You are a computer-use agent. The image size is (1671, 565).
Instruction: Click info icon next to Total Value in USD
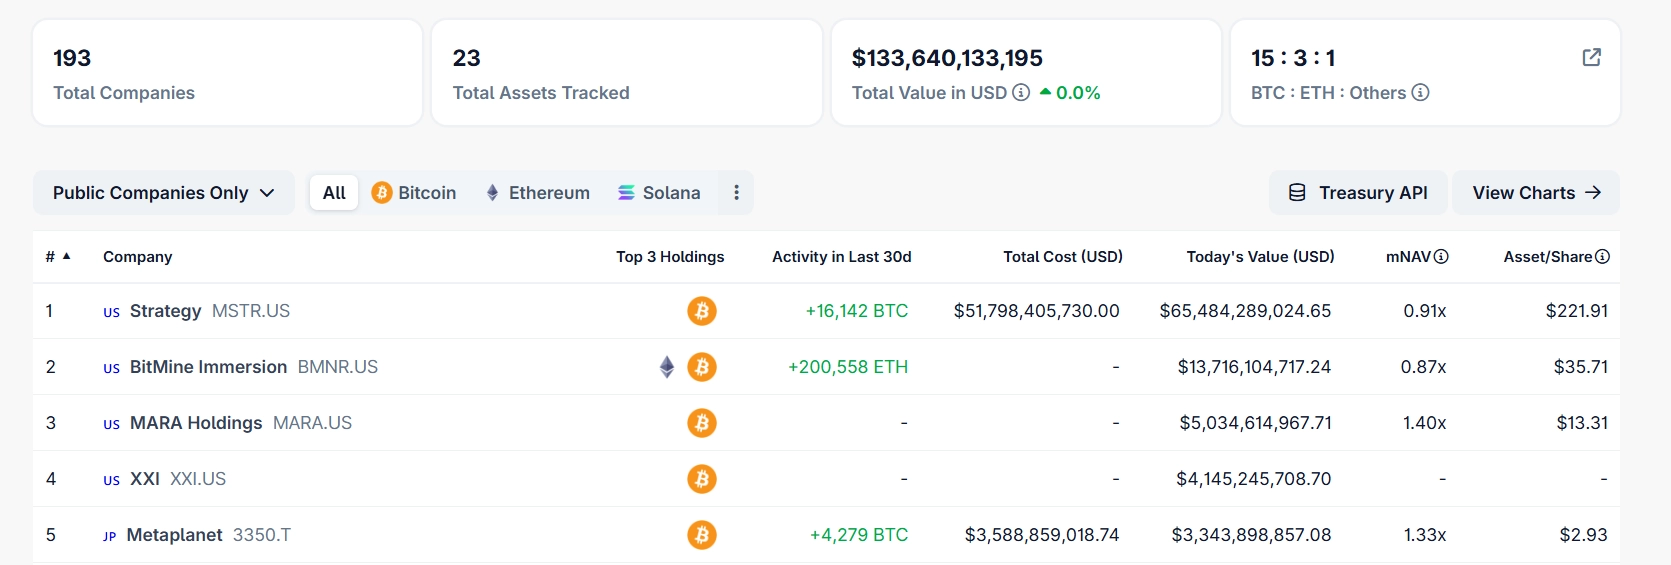(x=1021, y=93)
